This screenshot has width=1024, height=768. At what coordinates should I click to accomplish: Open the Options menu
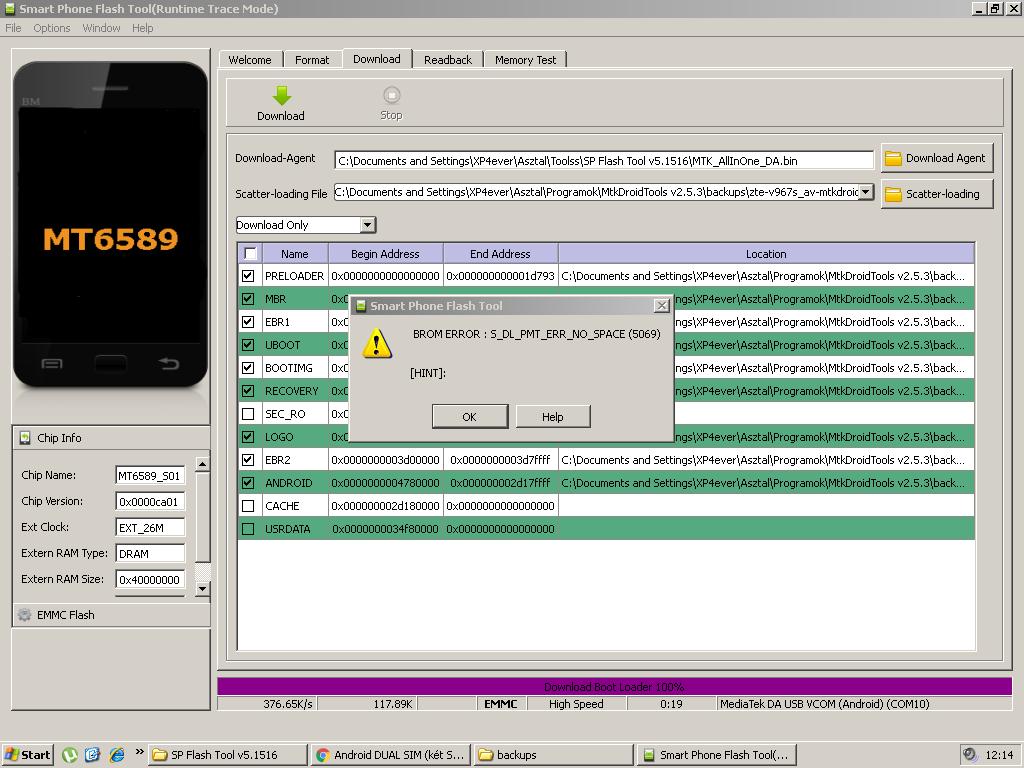(52, 28)
